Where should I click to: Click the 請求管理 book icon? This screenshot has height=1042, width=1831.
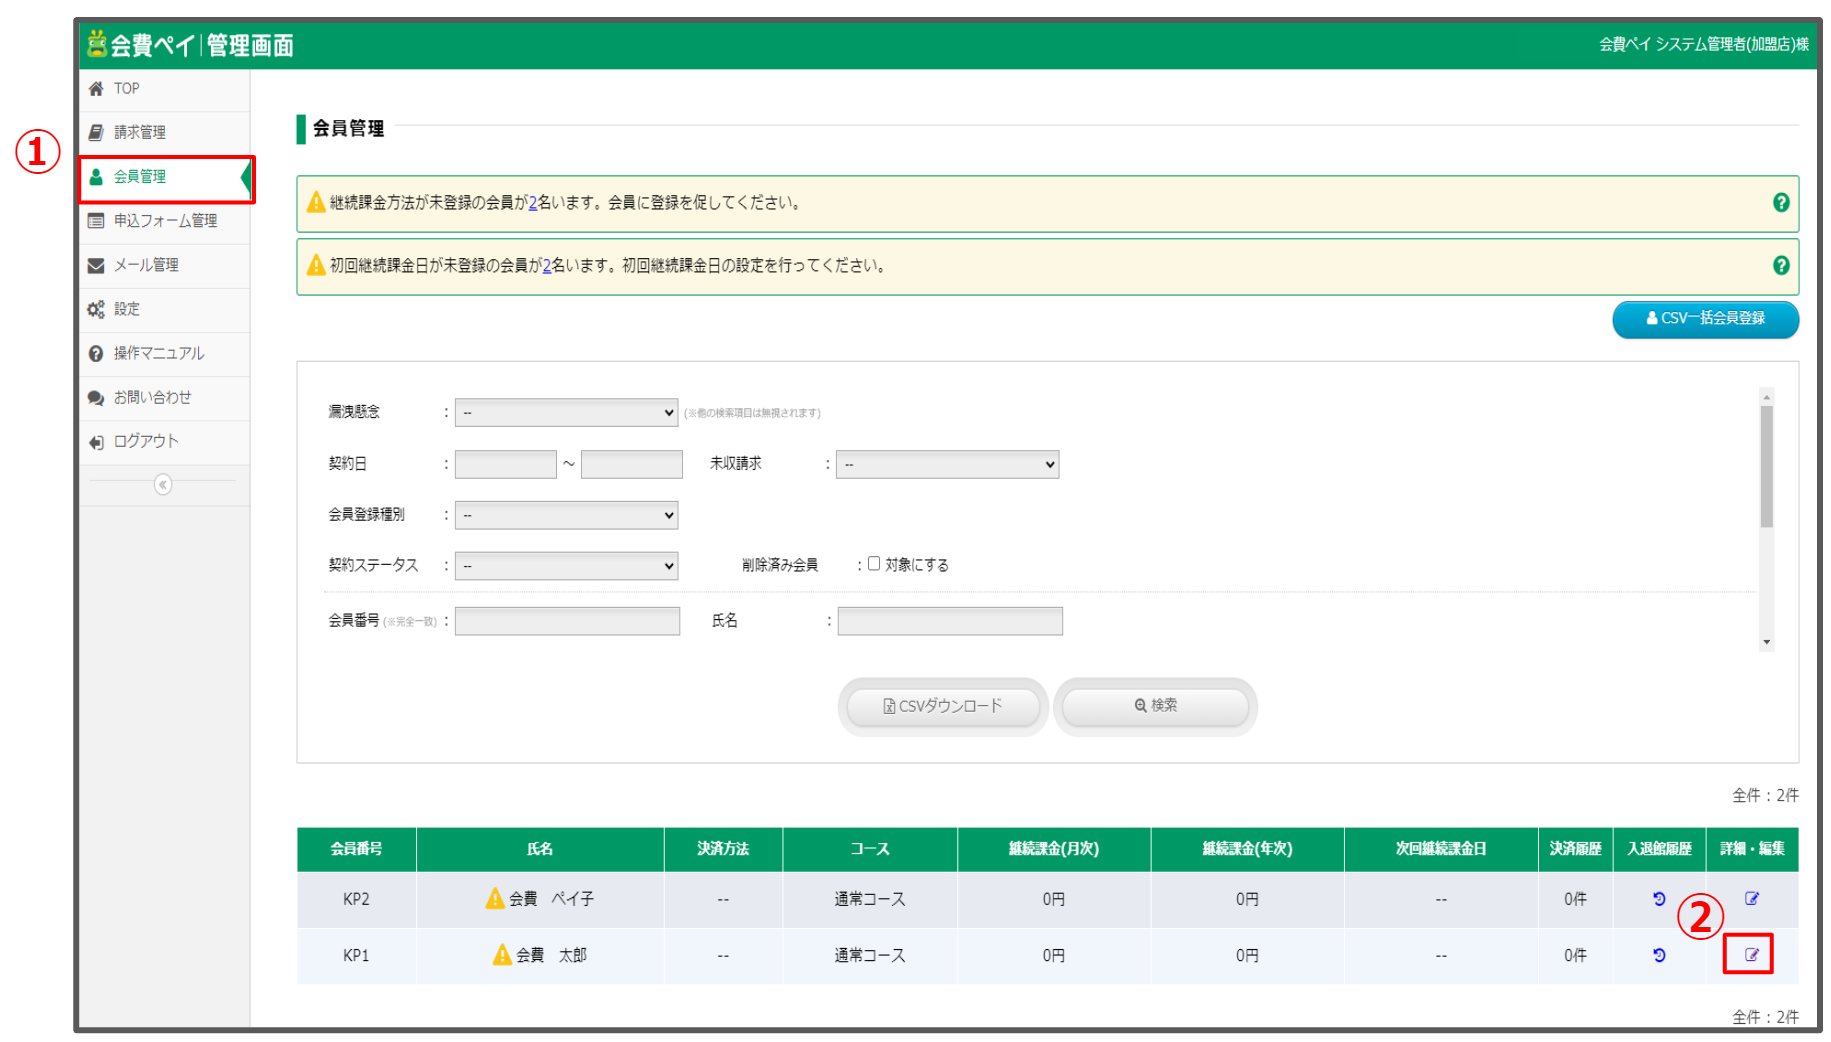96,132
